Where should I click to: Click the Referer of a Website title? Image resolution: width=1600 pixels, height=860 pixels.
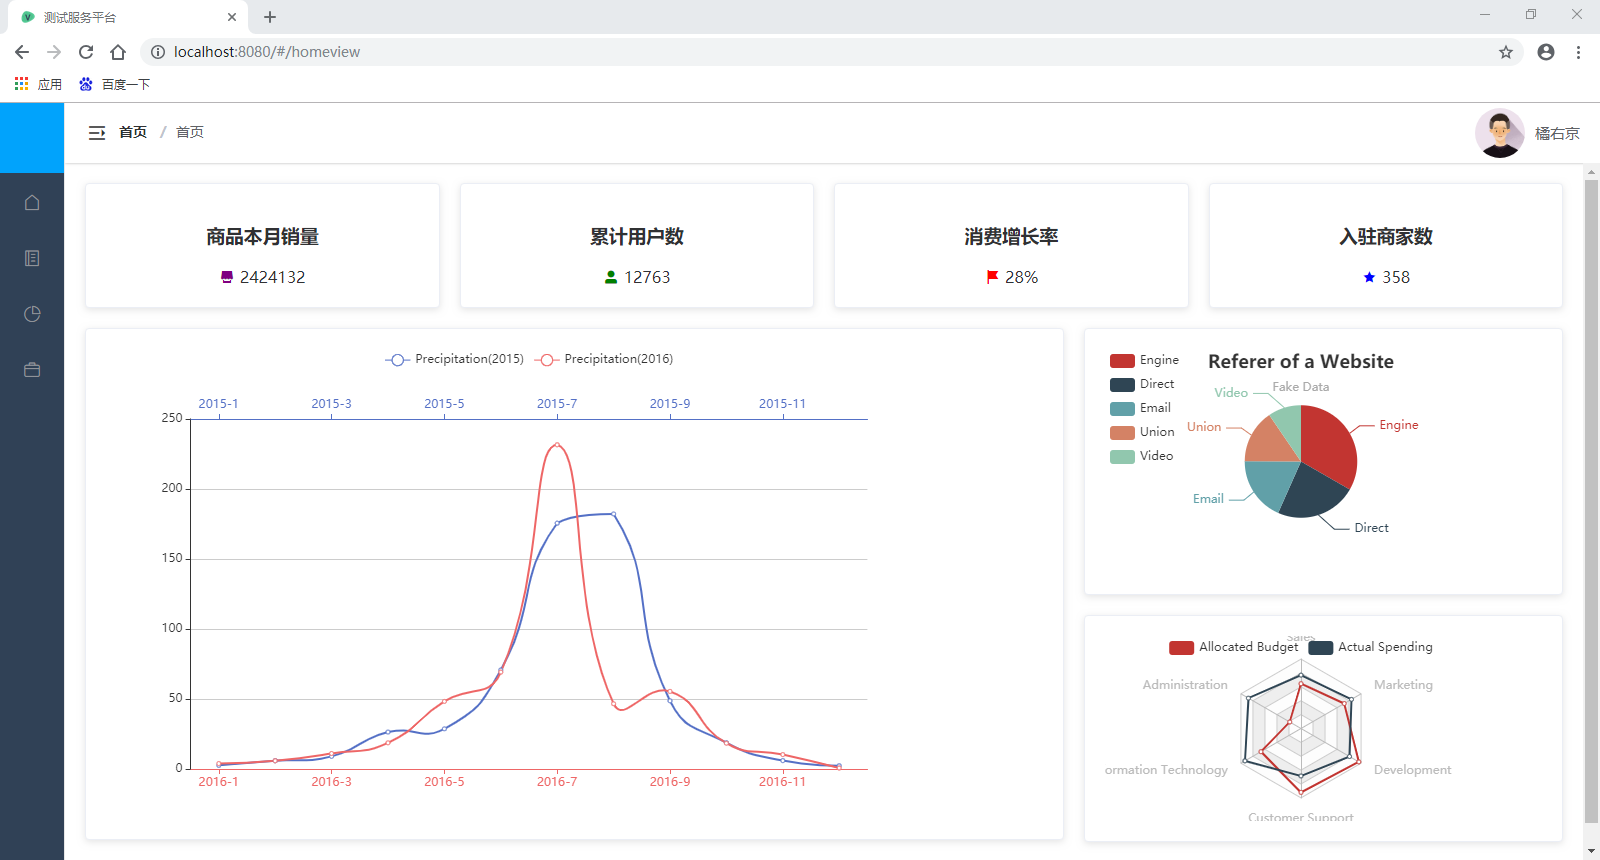(x=1301, y=362)
